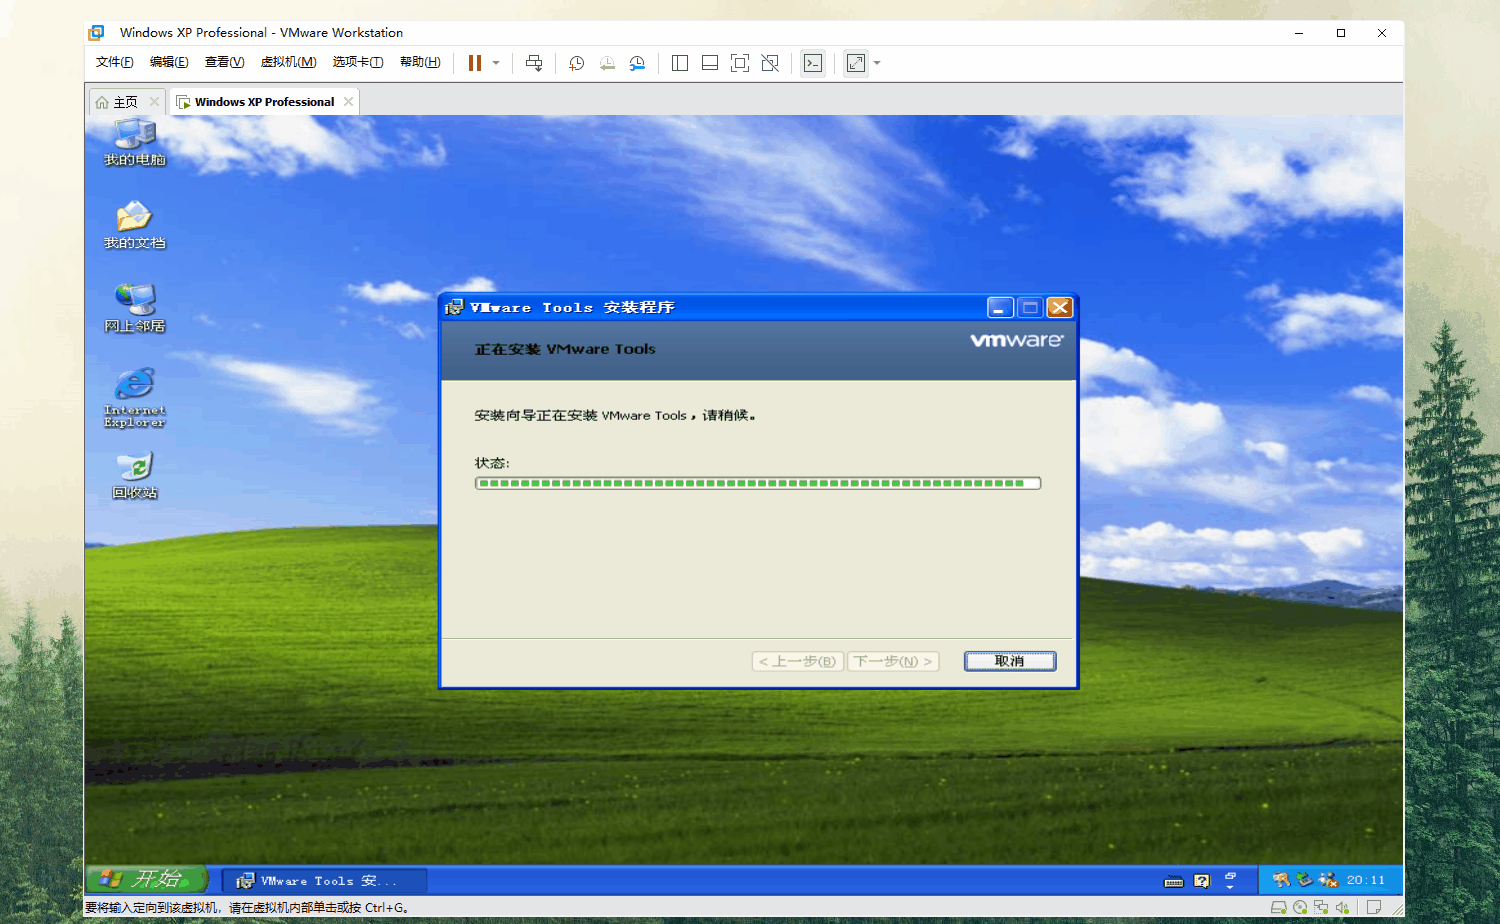Close the Windows XP Professional tab
Image resolution: width=1500 pixels, height=924 pixels.
(x=348, y=102)
